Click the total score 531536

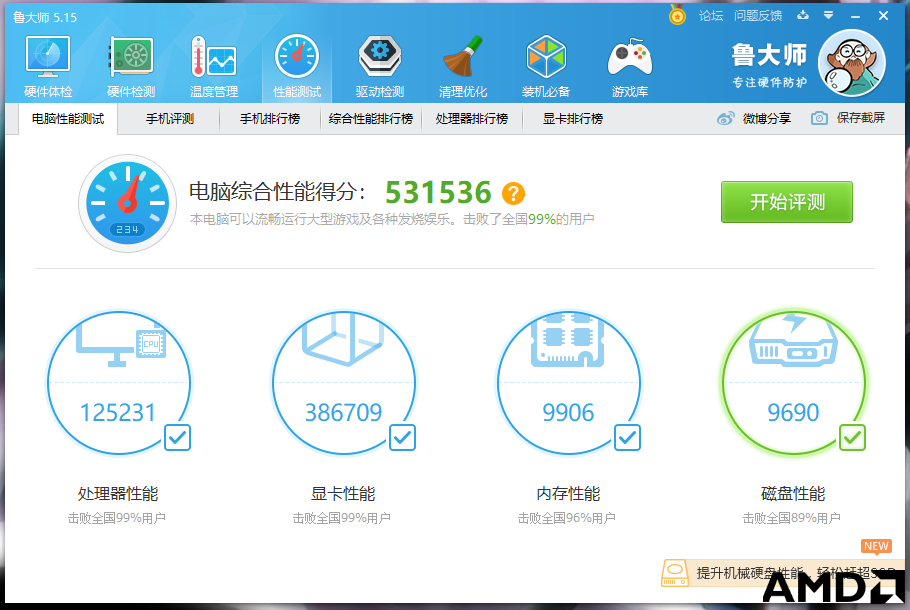(x=438, y=193)
